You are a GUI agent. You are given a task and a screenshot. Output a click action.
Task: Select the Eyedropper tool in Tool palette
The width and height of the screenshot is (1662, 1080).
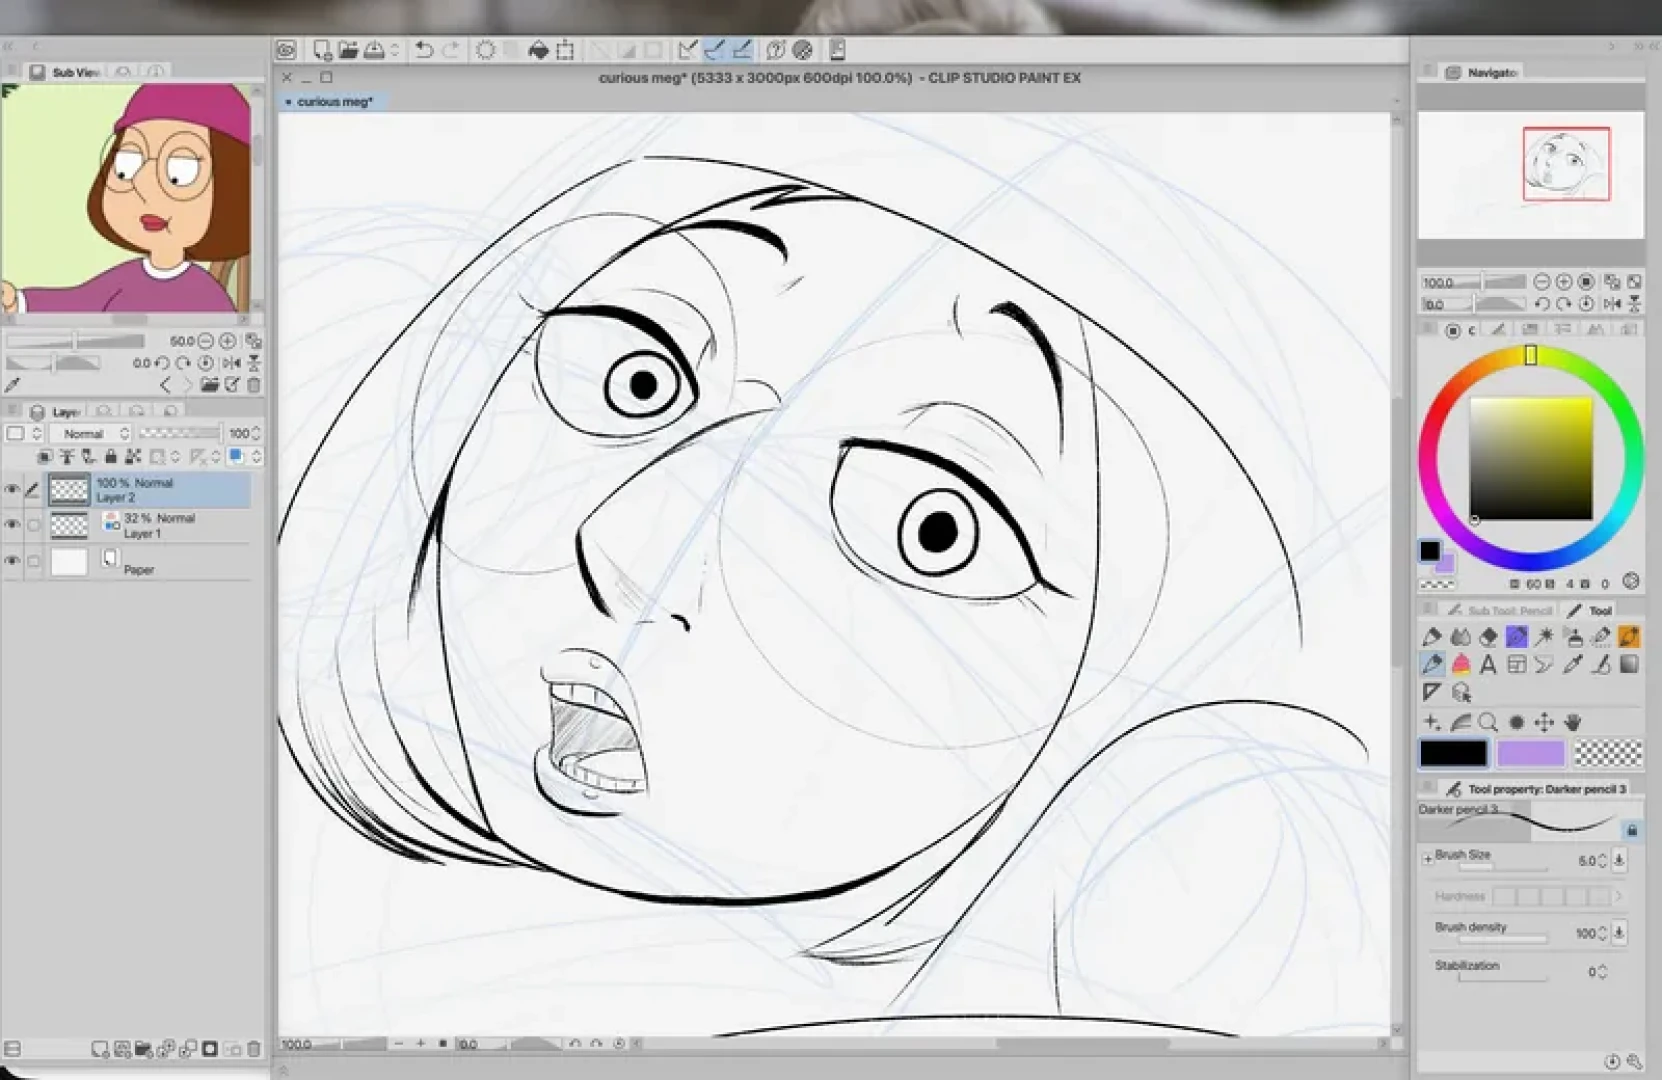[x=1572, y=664]
